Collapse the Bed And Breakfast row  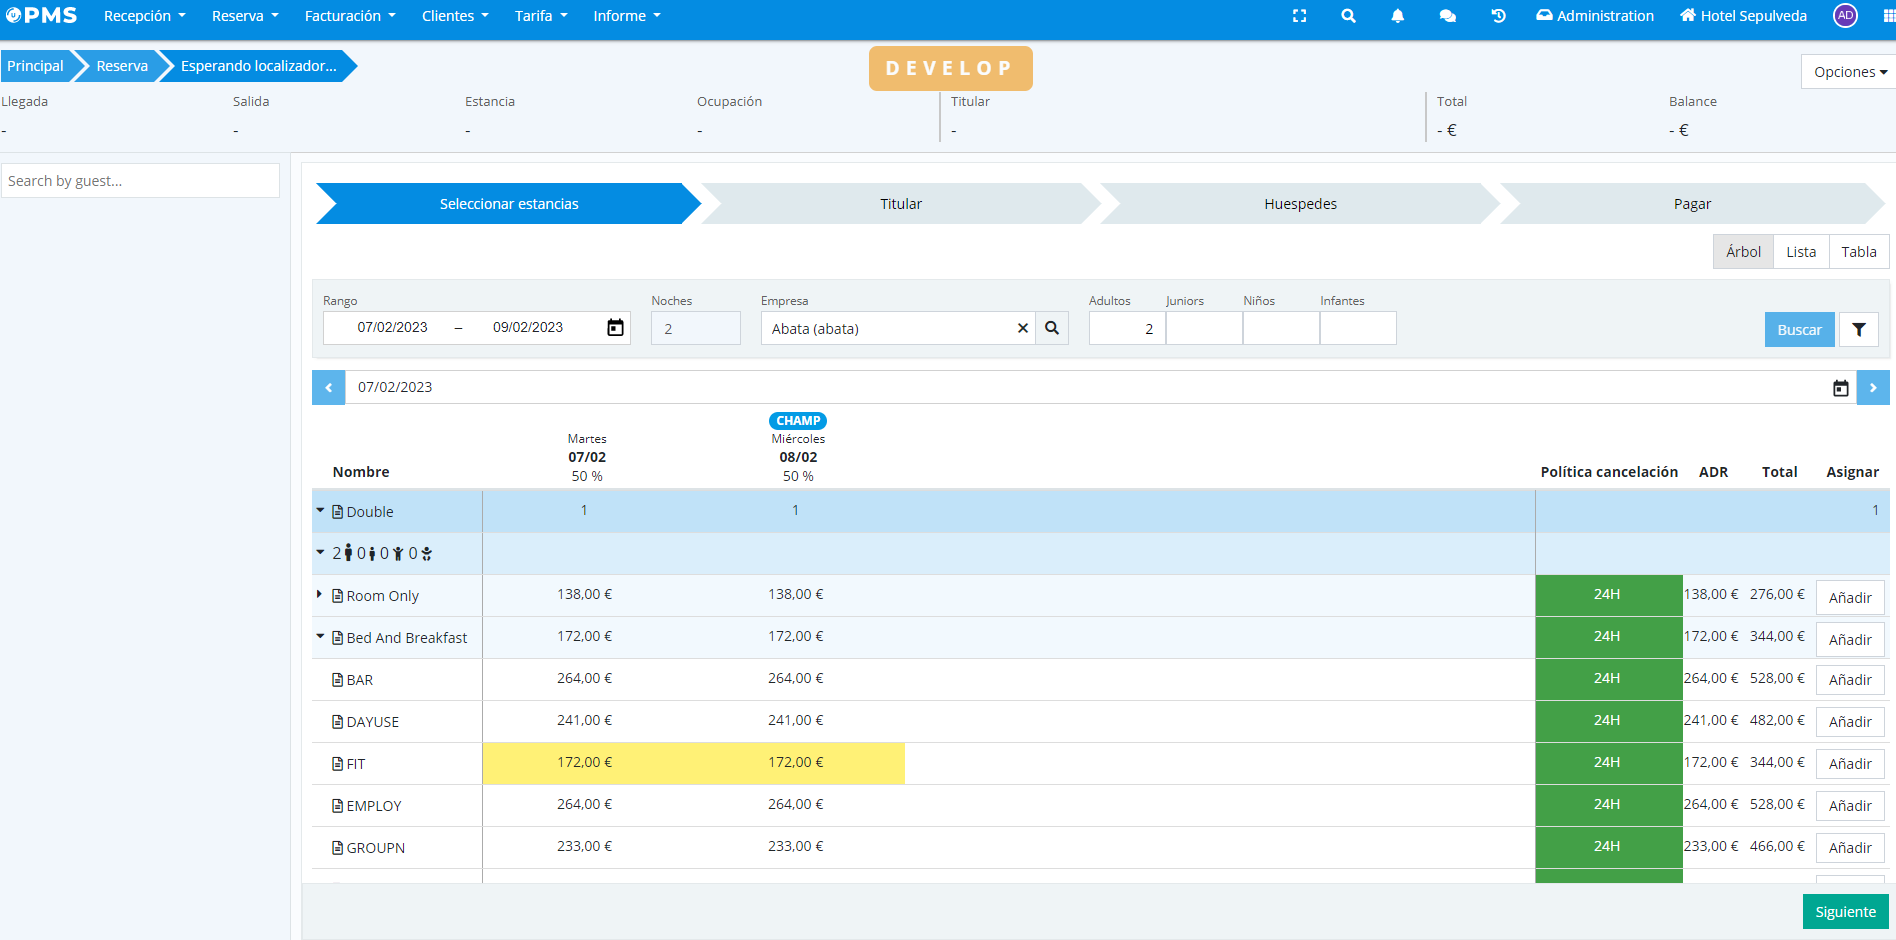(x=320, y=637)
